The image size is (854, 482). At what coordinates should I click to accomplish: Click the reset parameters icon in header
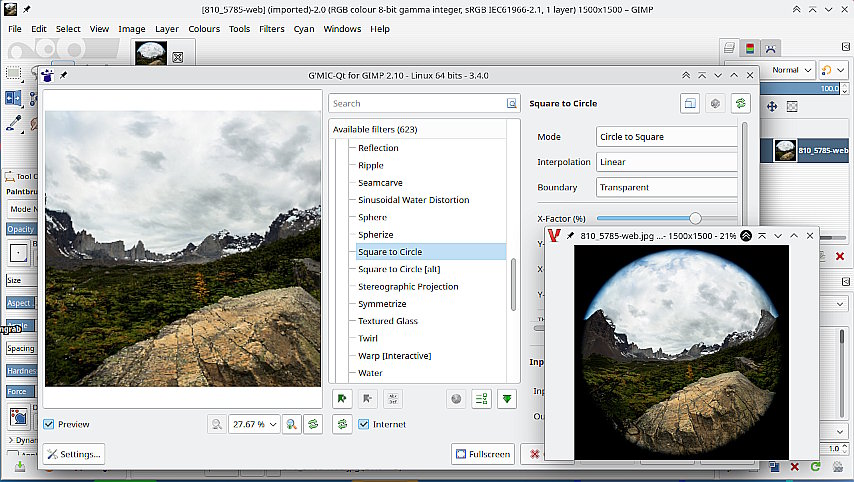pos(740,103)
